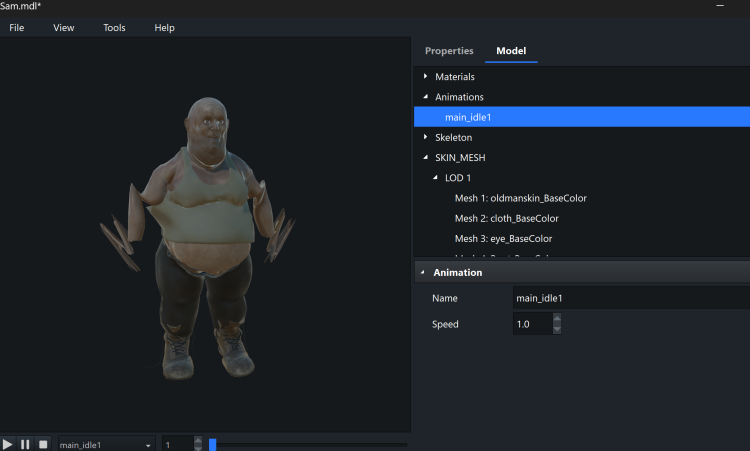Open the File menu
The width and height of the screenshot is (750, 451).
[17, 27]
